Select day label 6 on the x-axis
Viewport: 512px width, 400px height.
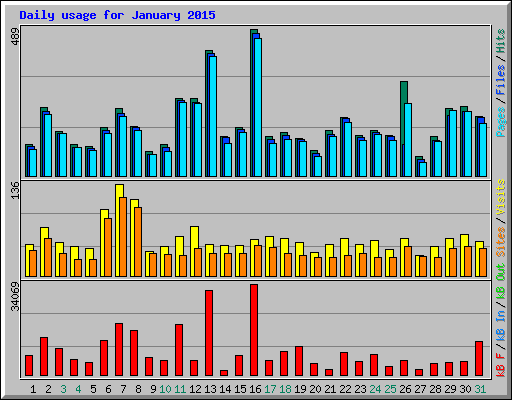tap(108, 389)
